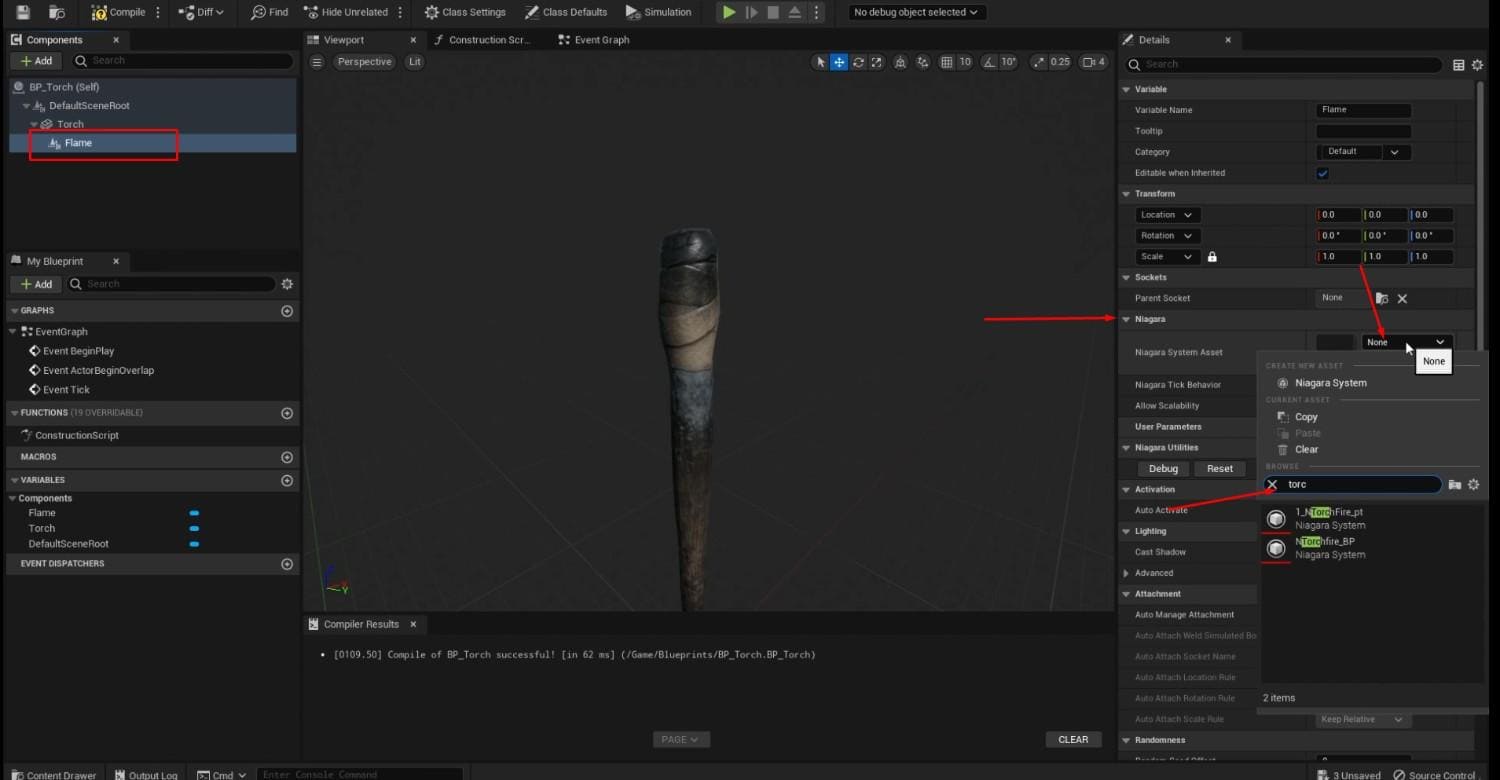
Task: Click the Eject playback button
Action: click(794, 12)
